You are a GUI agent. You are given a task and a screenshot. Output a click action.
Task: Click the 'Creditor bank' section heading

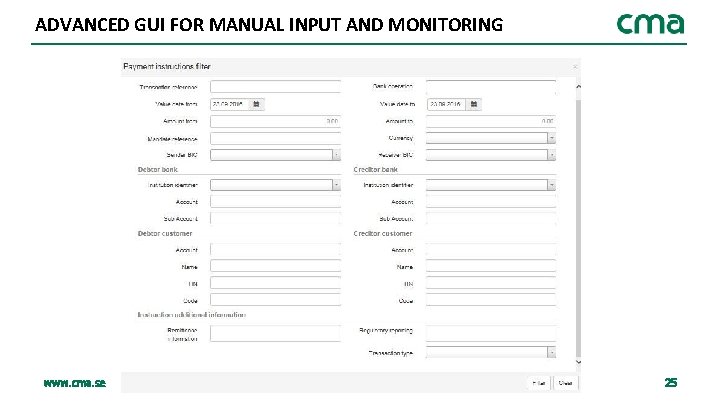pyautogui.click(x=375, y=169)
